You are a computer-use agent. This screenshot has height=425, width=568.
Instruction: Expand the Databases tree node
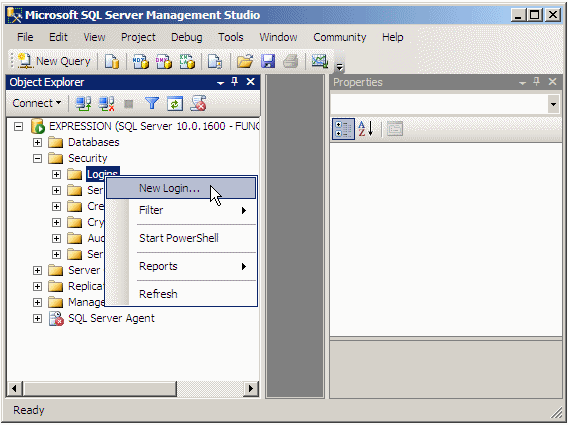[x=37, y=142]
